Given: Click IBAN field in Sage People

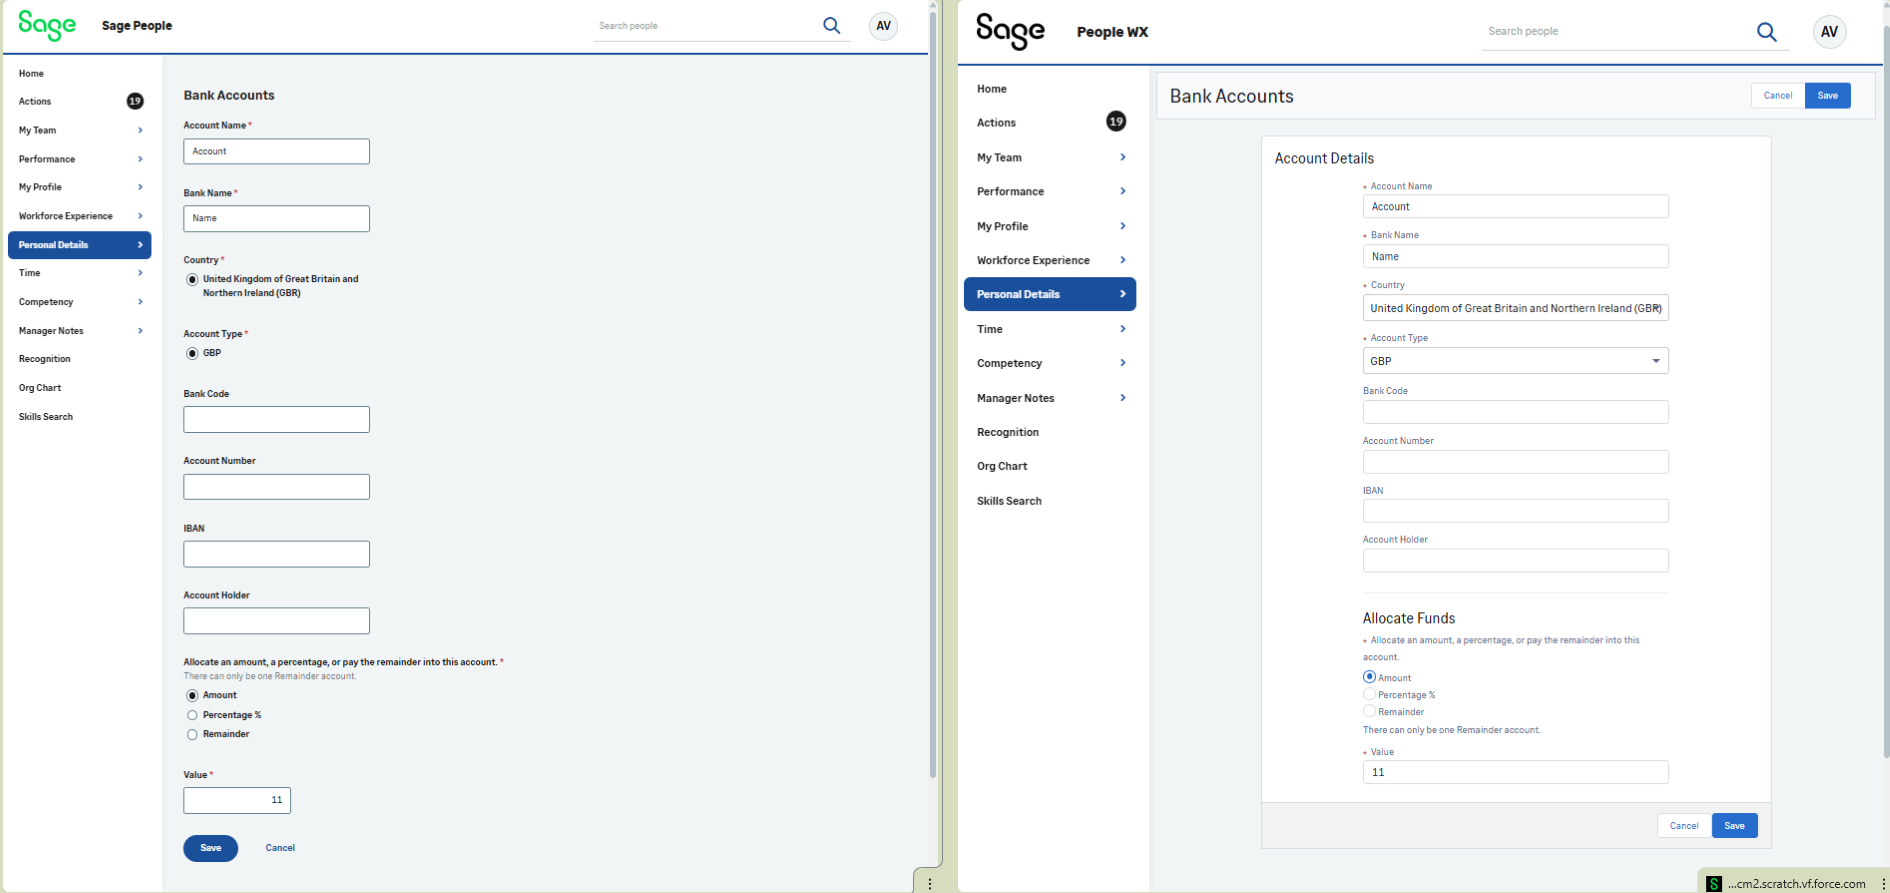Looking at the screenshot, I should pos(276,554).
